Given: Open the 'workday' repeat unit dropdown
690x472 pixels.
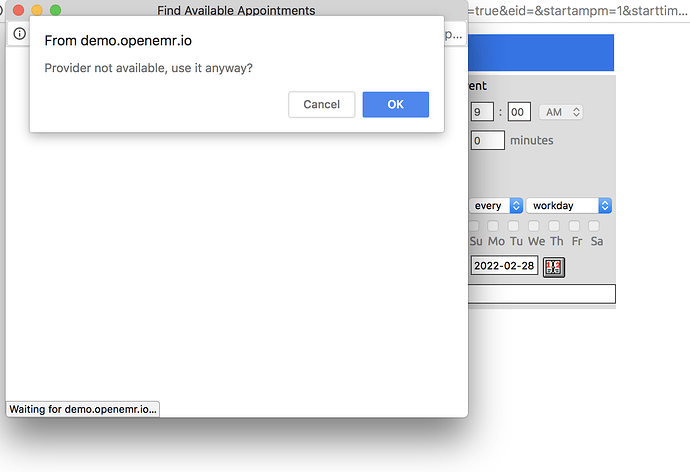Looking at the screenshot, I should pos(569,205).
